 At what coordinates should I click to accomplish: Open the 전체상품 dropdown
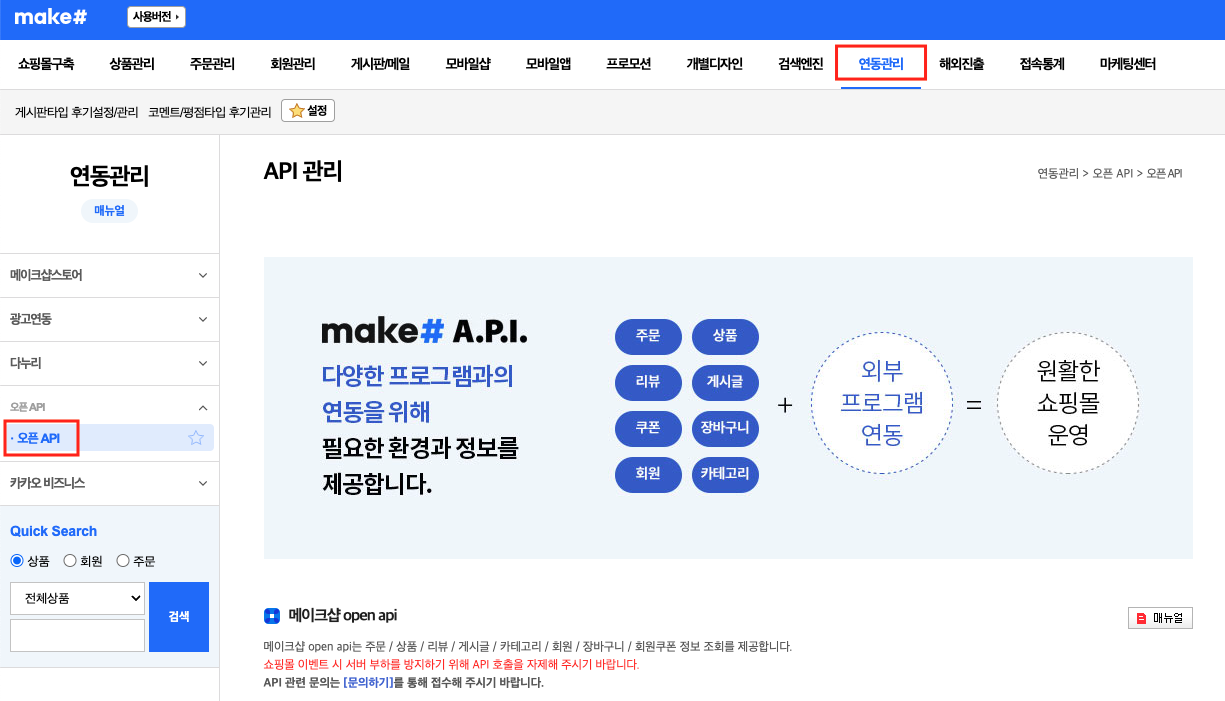tap(77, 597)
